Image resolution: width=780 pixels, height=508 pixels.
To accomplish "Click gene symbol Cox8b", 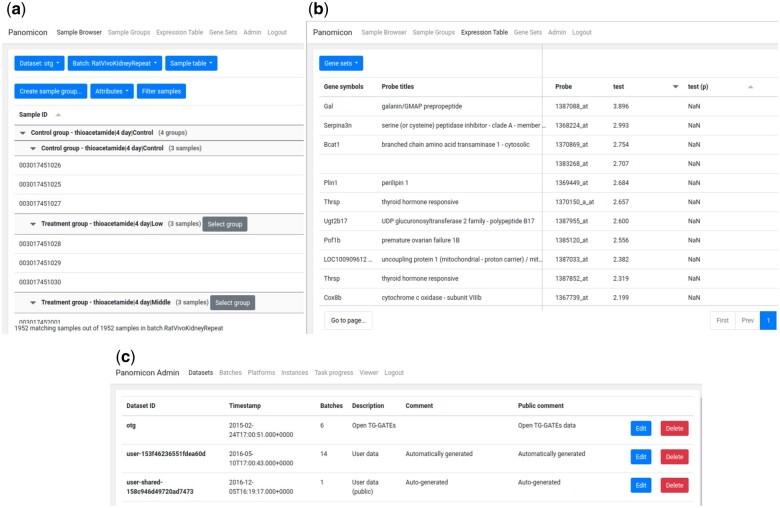I will pos(332,298).
